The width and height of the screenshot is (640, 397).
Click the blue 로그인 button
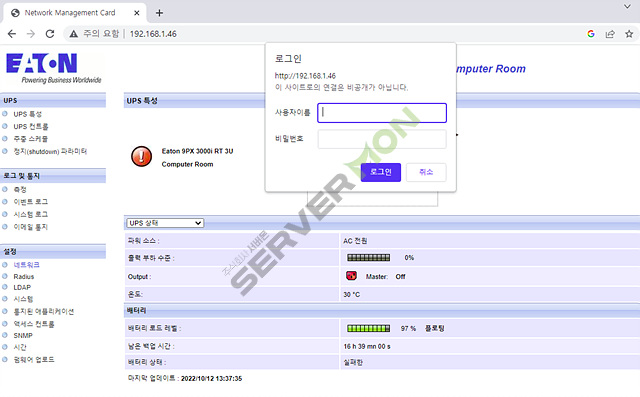point(380,172)
